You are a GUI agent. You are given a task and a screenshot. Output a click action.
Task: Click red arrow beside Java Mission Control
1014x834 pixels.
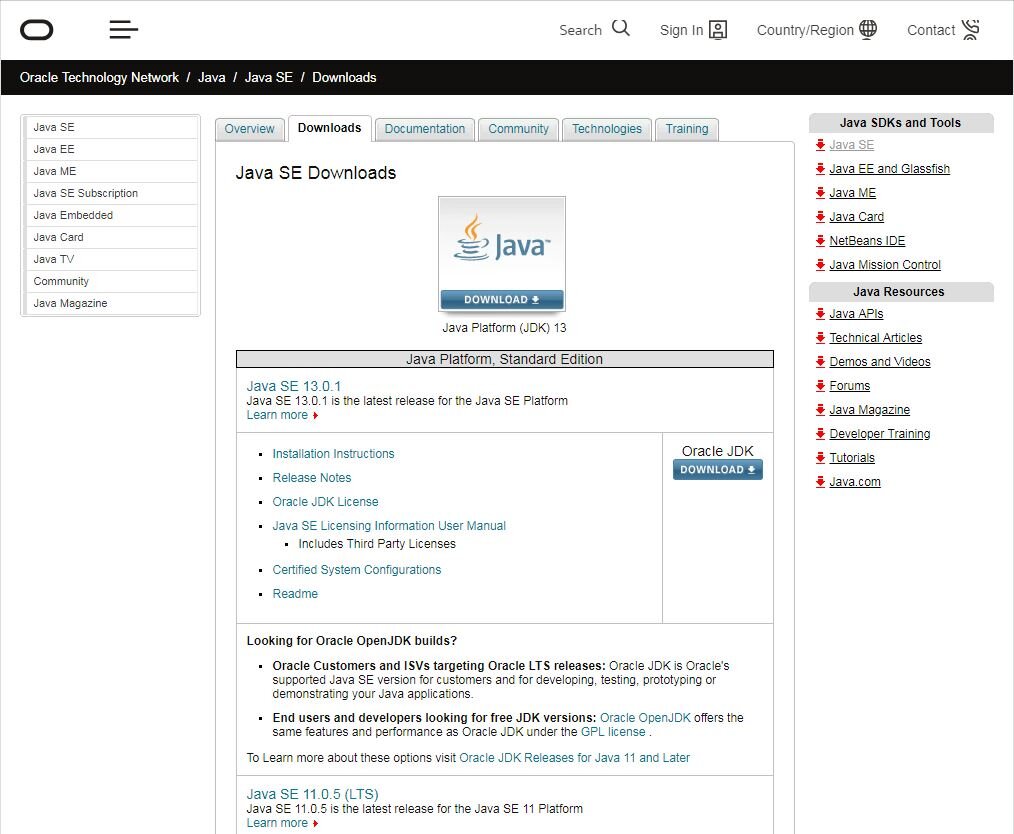[820, 264]
